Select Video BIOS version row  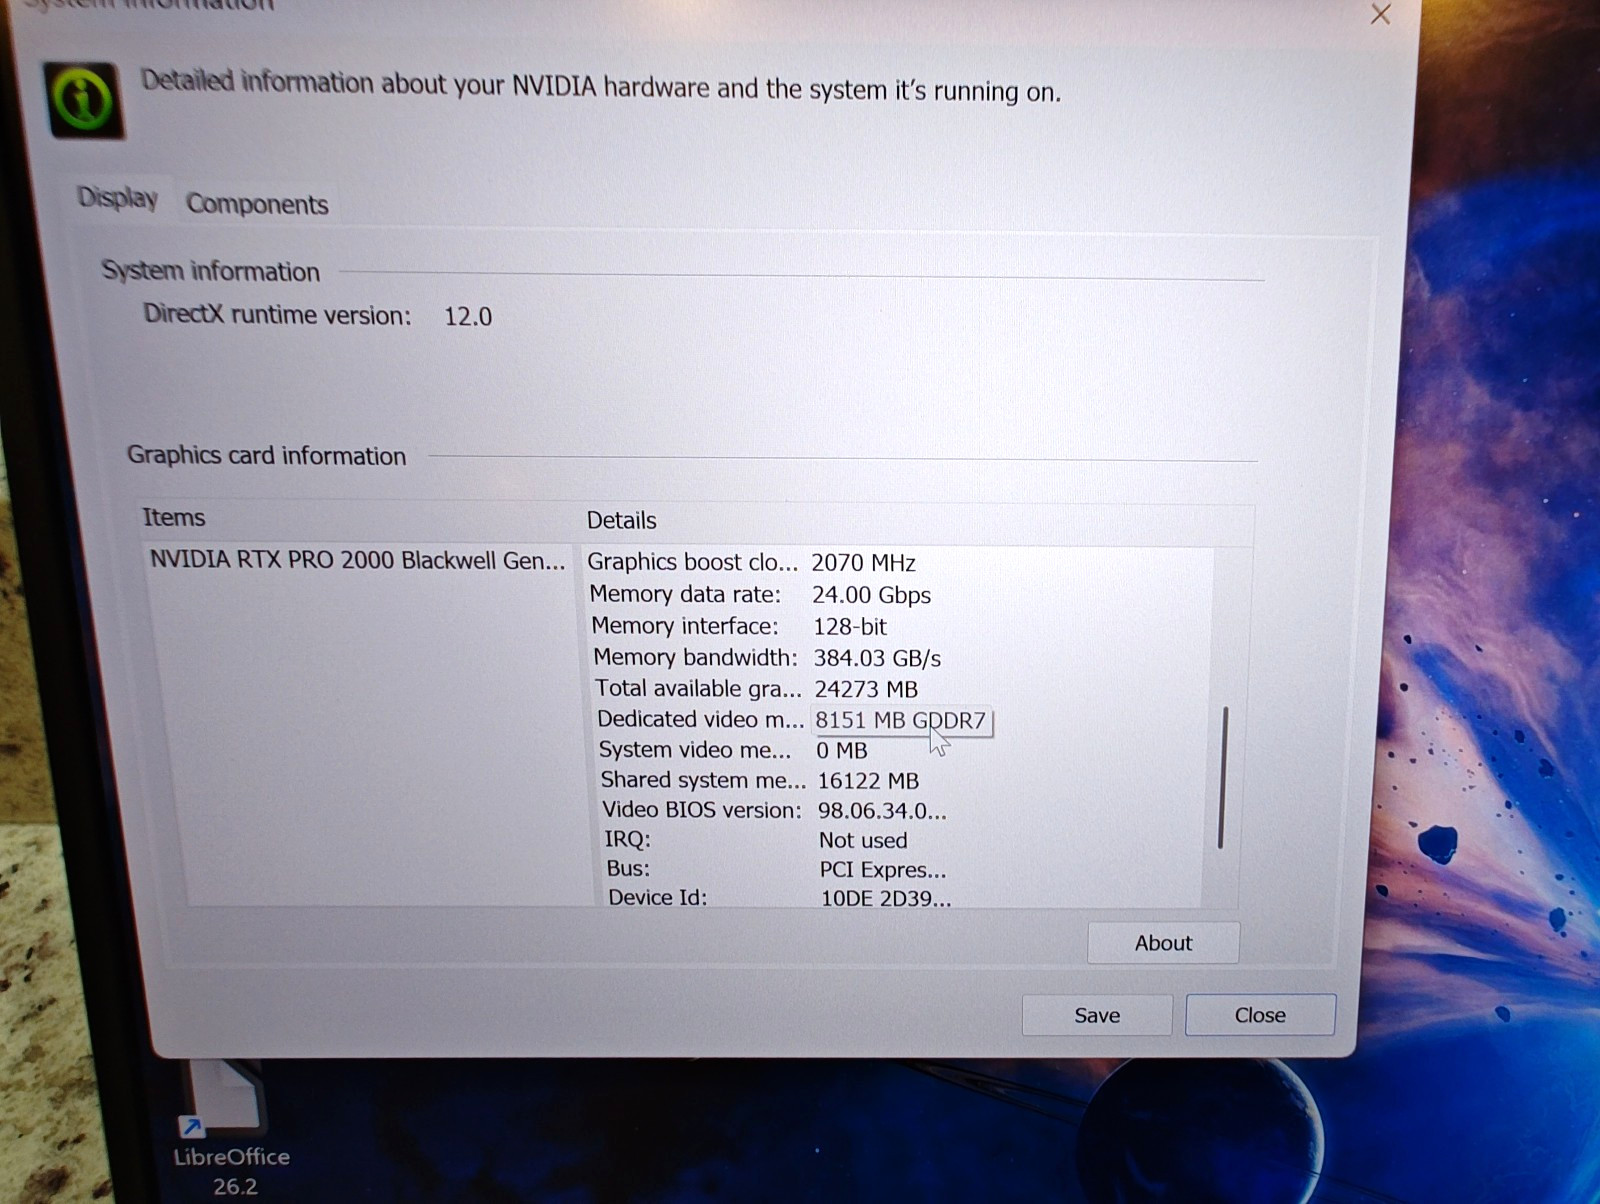point(774,810)
